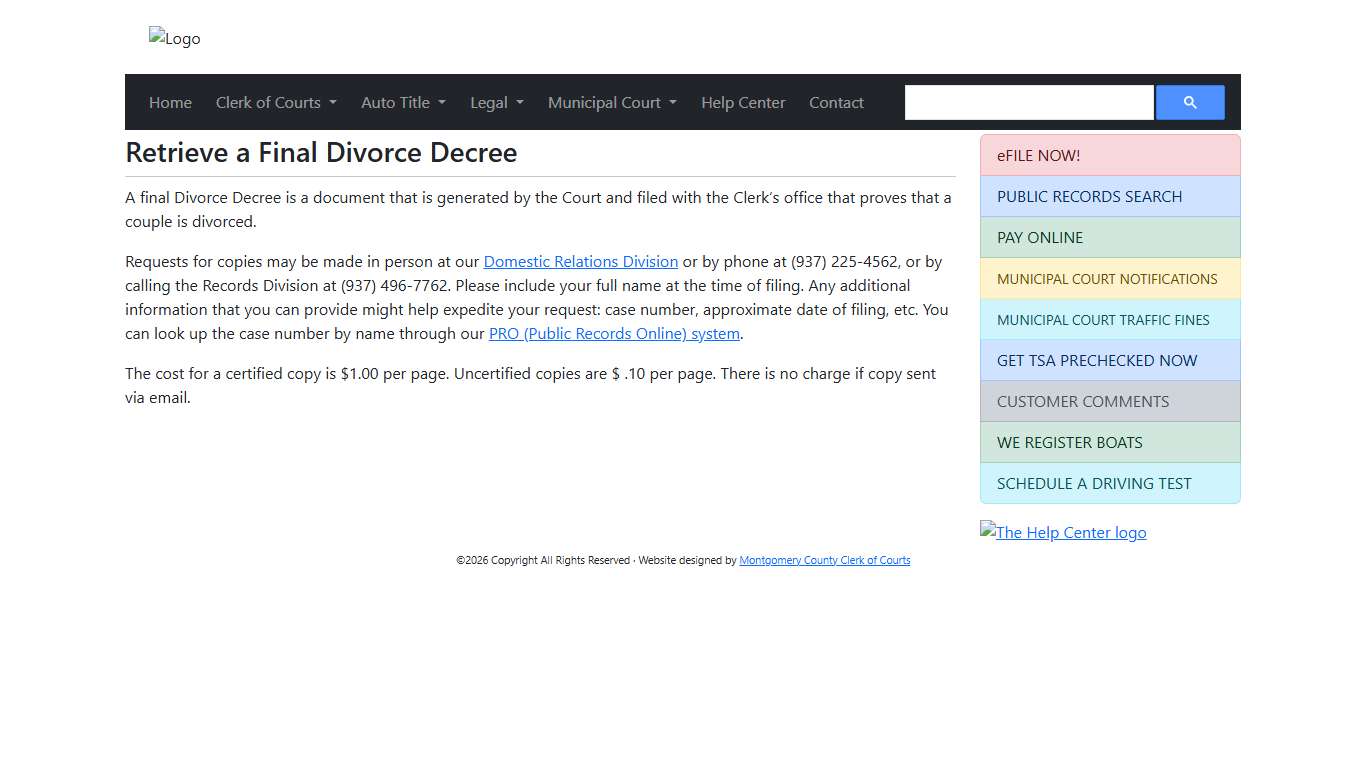Expand the Legal dropdown menu

496,102
